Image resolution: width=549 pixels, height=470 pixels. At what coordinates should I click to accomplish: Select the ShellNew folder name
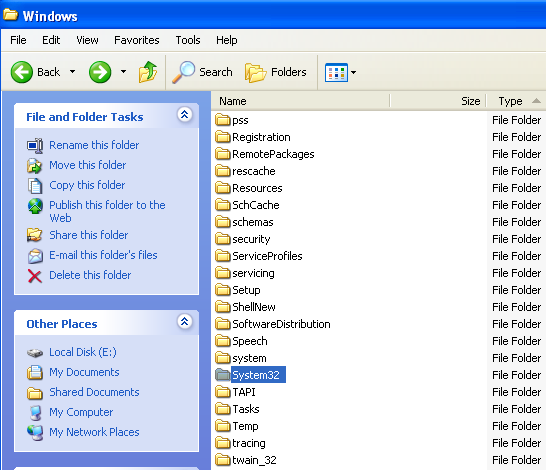tap(254, 307)
